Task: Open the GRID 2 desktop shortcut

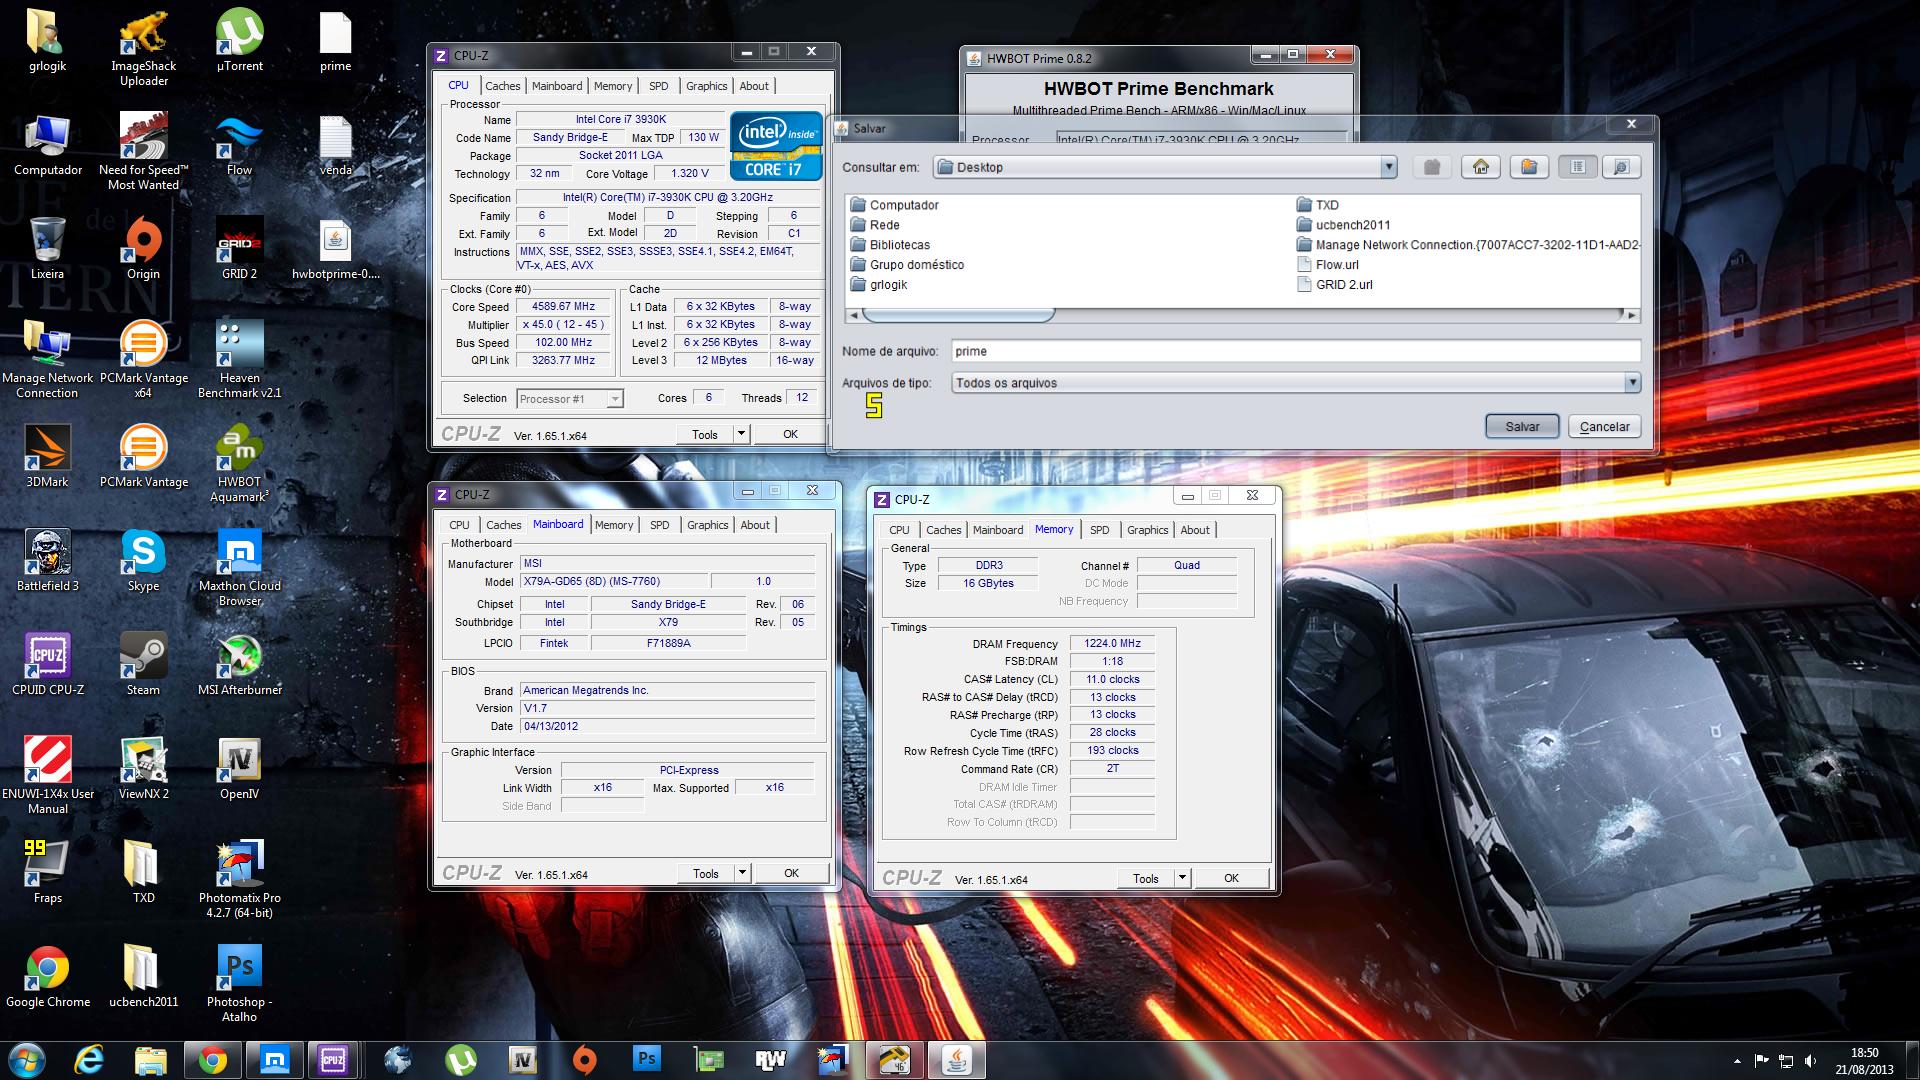Action: point(239,249)
